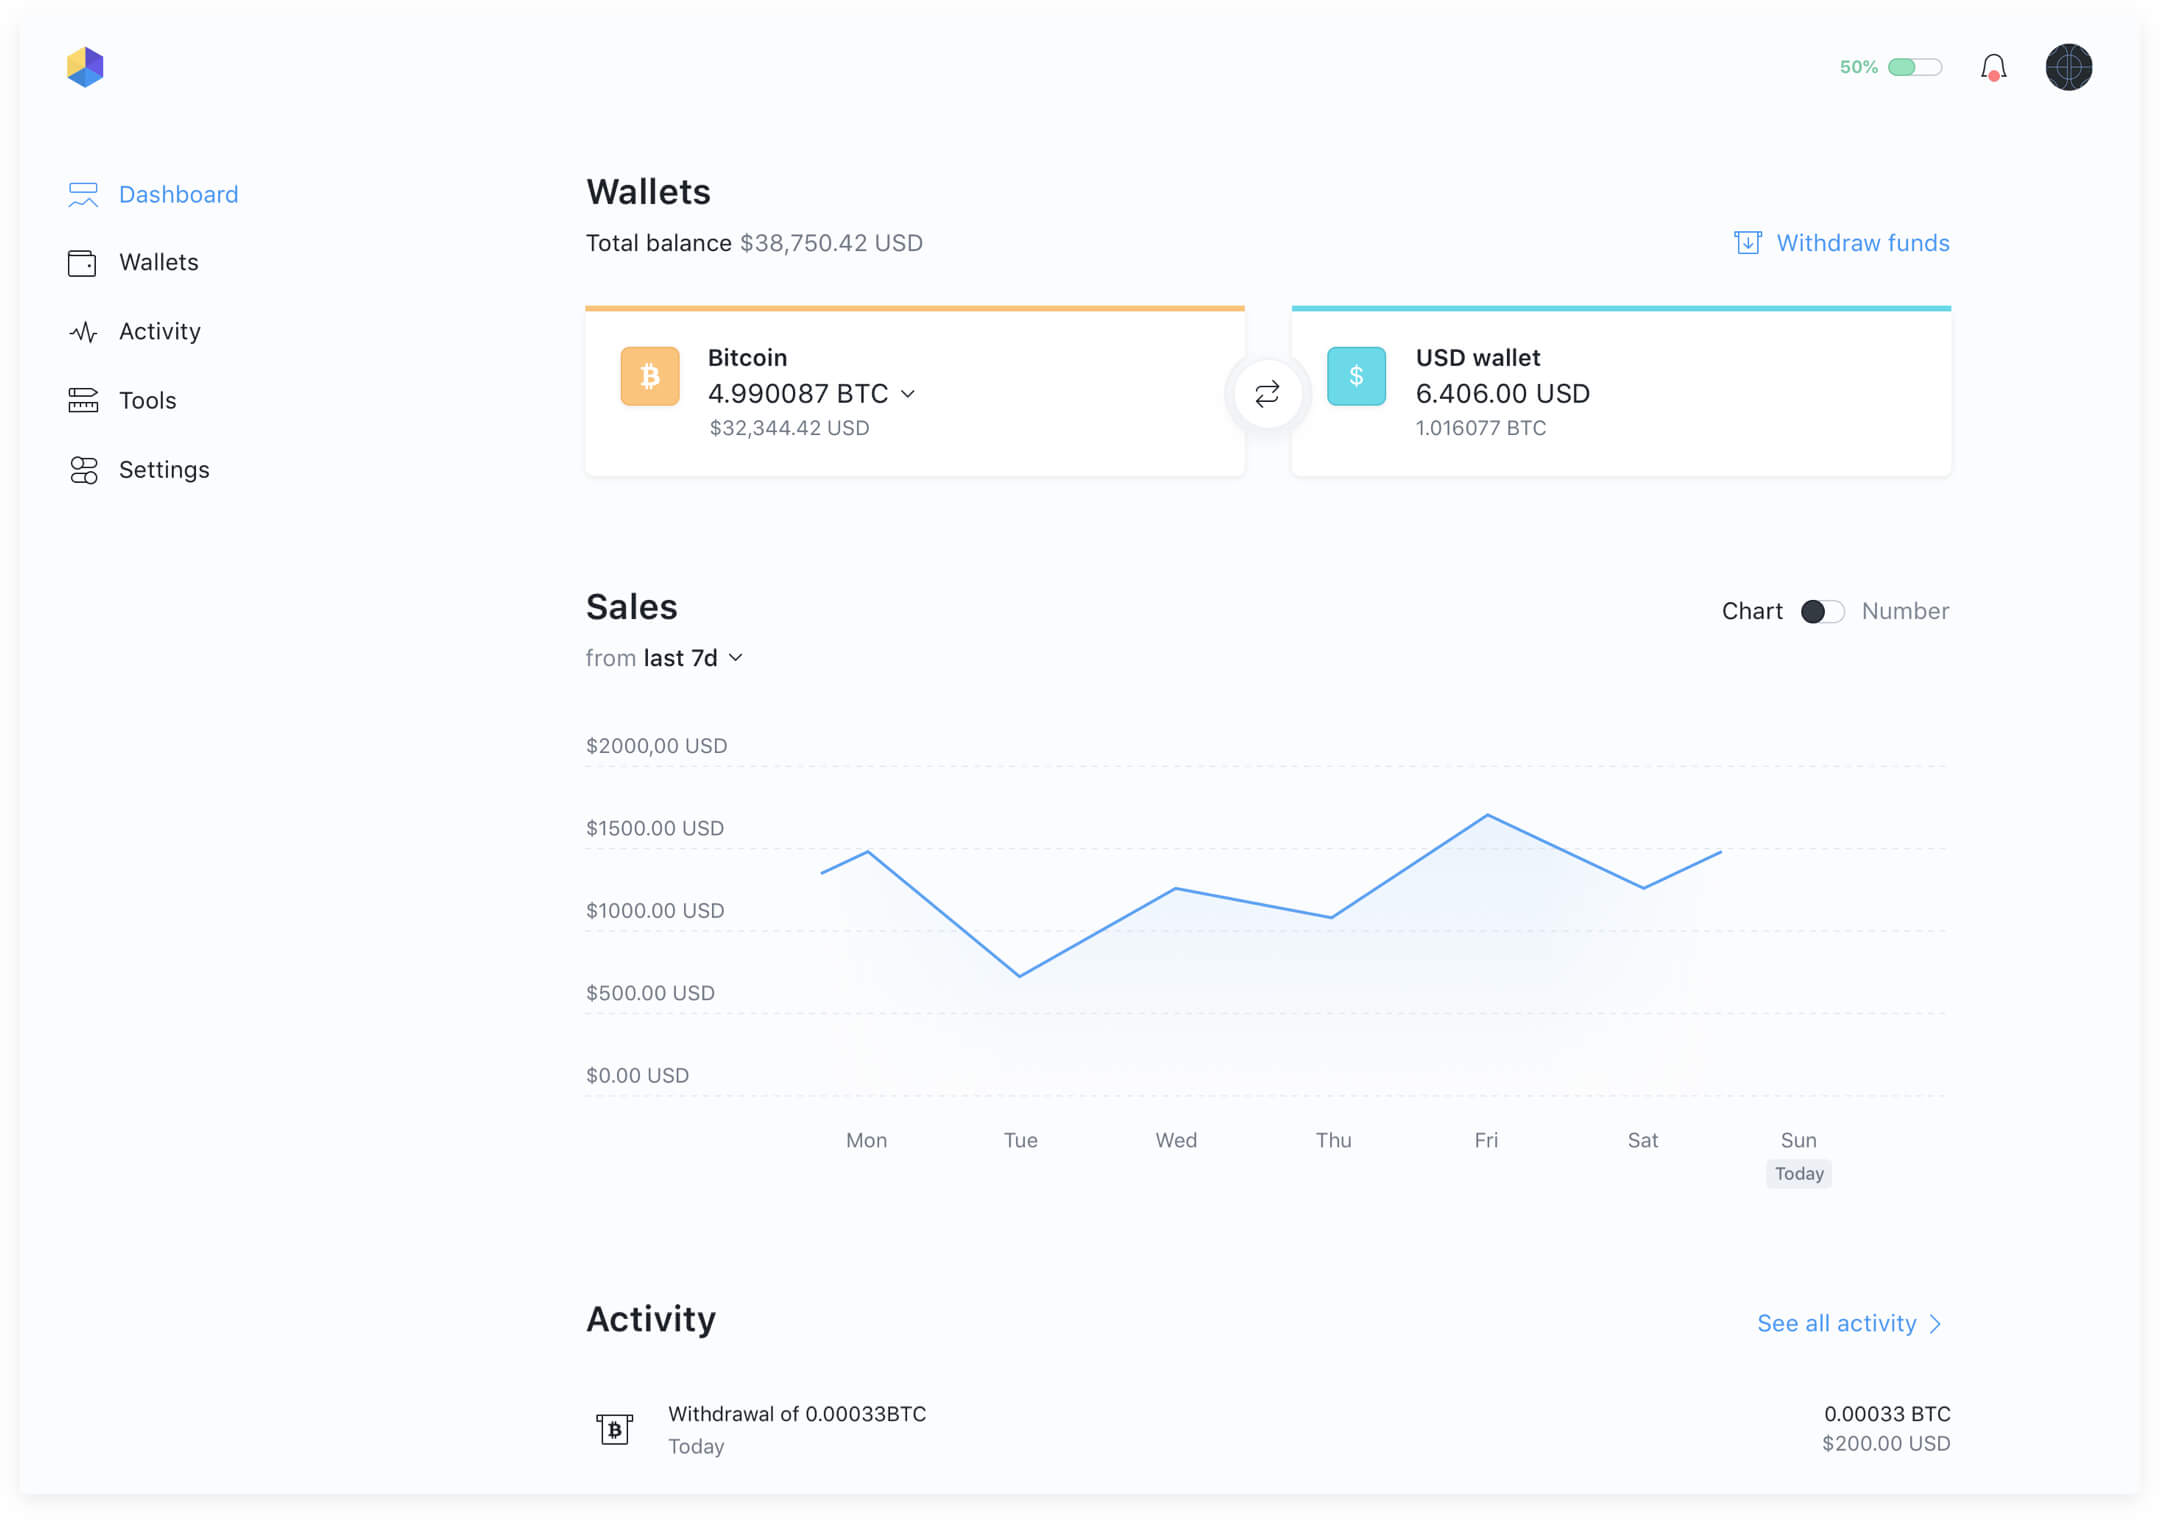Open the Activity menu item
The width and height of the screenshot is (2160, 1520).
pos(160,331)
